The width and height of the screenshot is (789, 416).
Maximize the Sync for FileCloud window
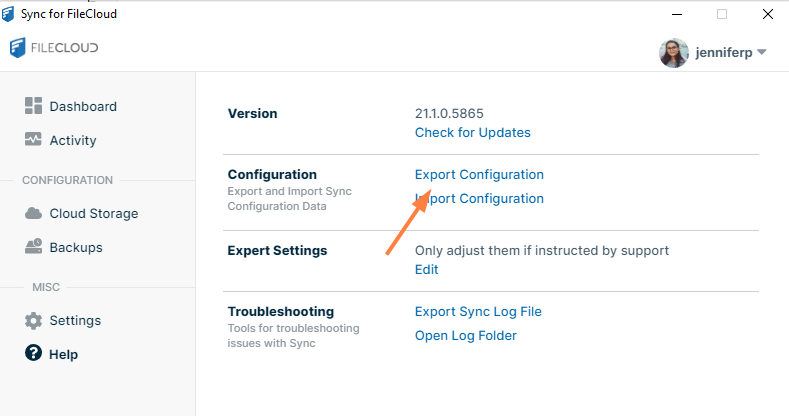click(x=722, y=14)
